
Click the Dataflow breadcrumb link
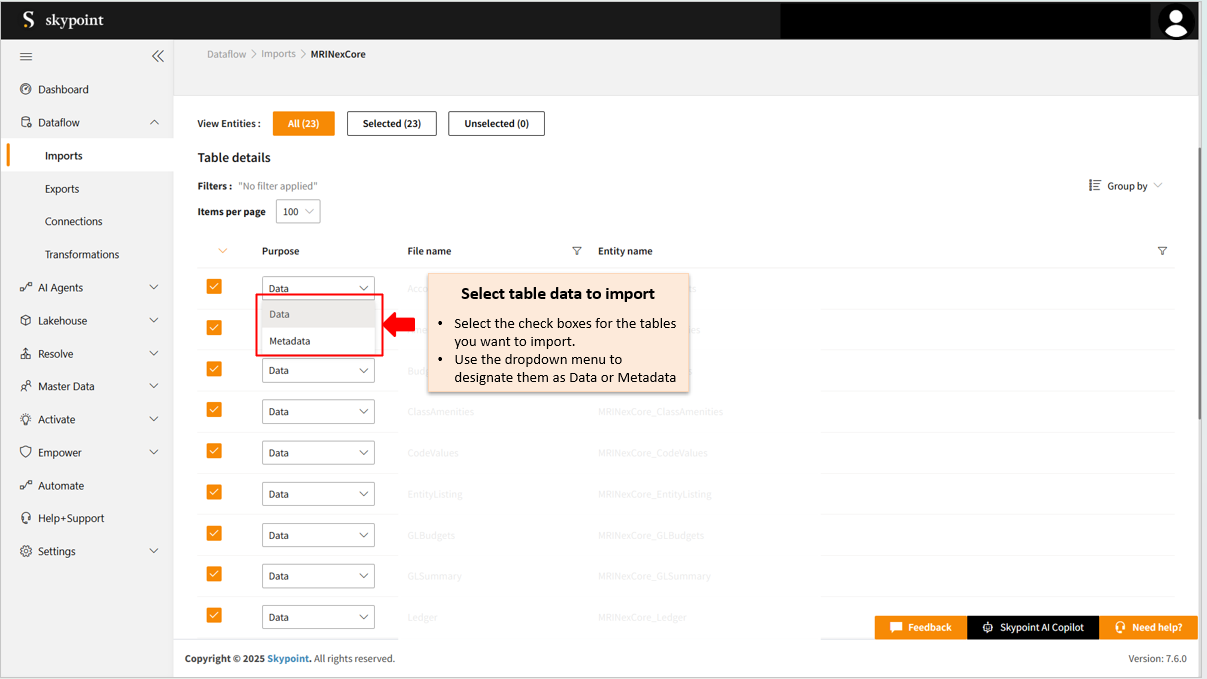pos(226,54)
